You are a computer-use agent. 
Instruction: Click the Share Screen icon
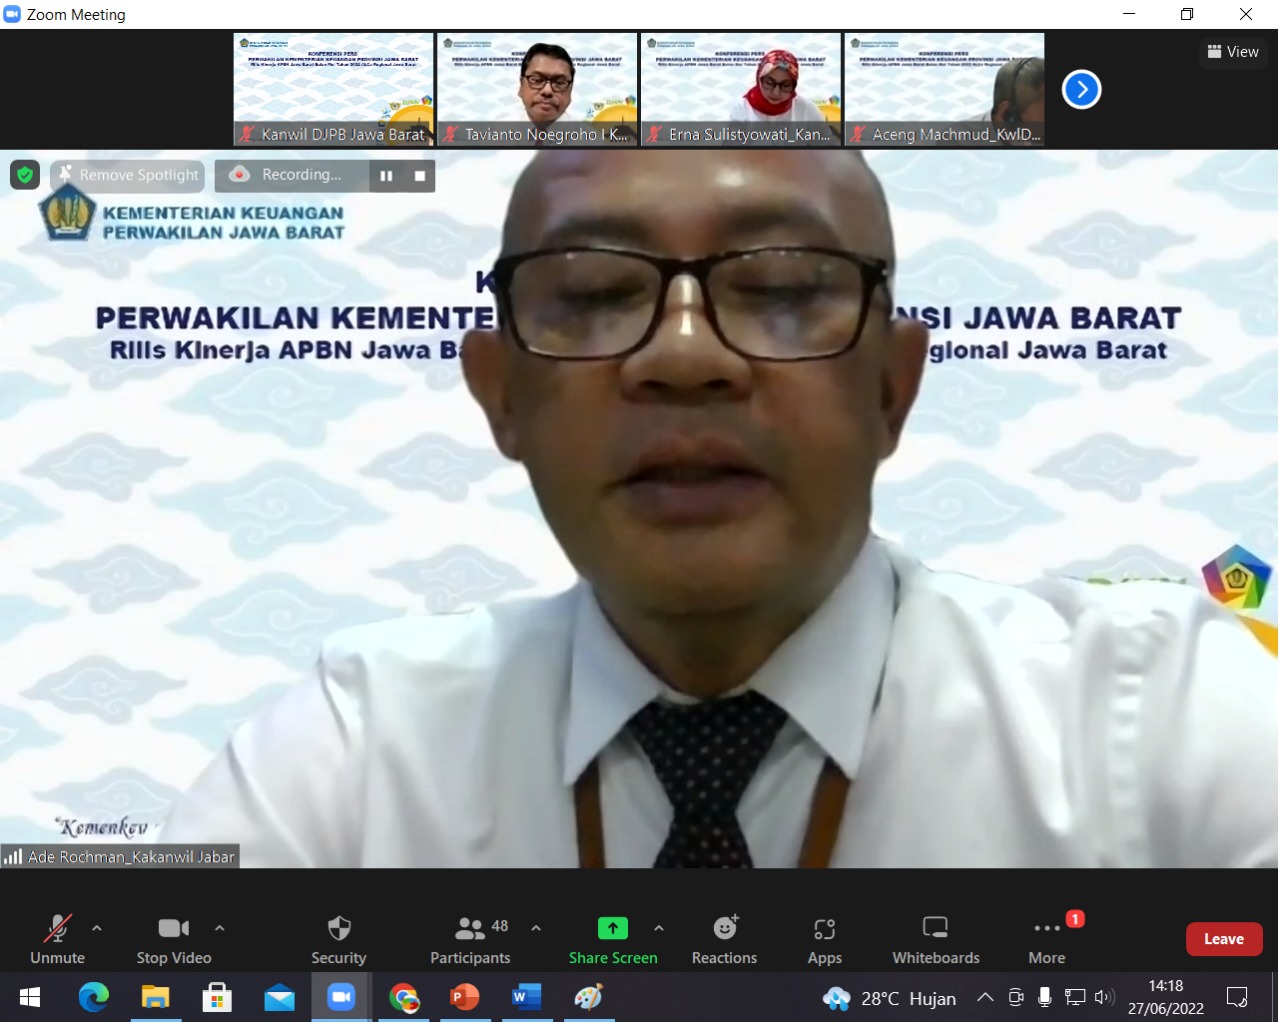(612, 928)
